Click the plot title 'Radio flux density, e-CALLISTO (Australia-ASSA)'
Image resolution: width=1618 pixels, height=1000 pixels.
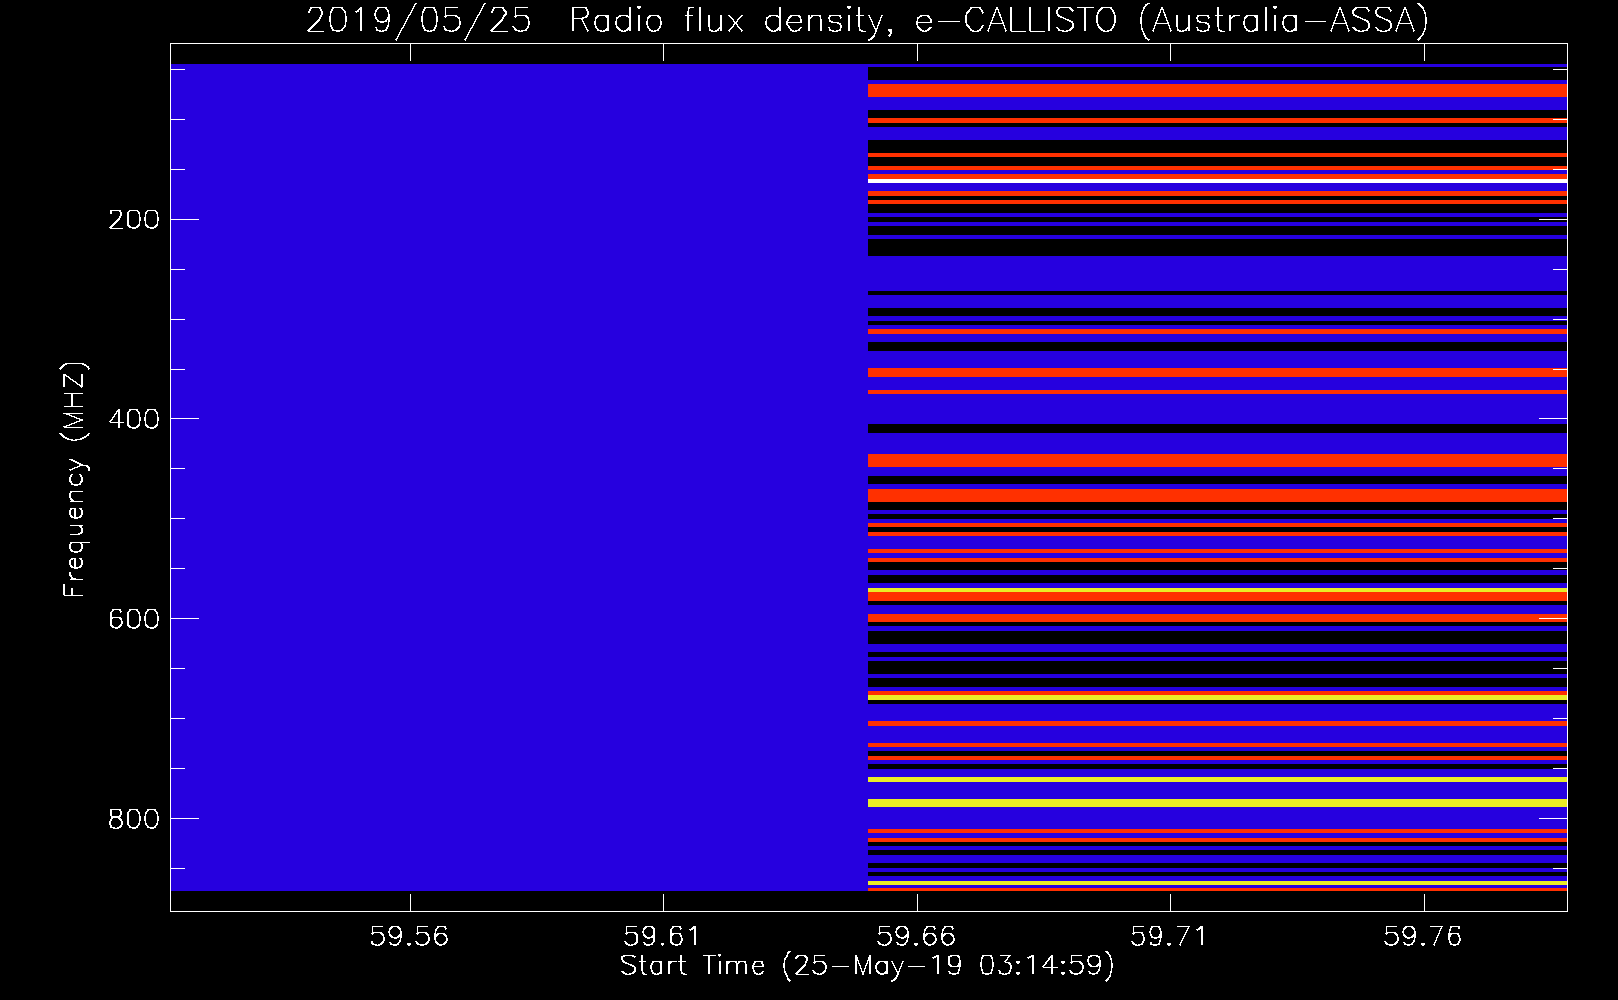click(x=999, y=20)
